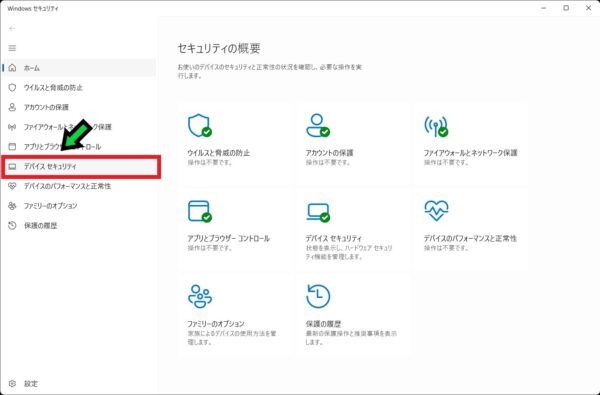
Task: Open the アプリとブラウザー コントロール card title
Action: (228, 238)
